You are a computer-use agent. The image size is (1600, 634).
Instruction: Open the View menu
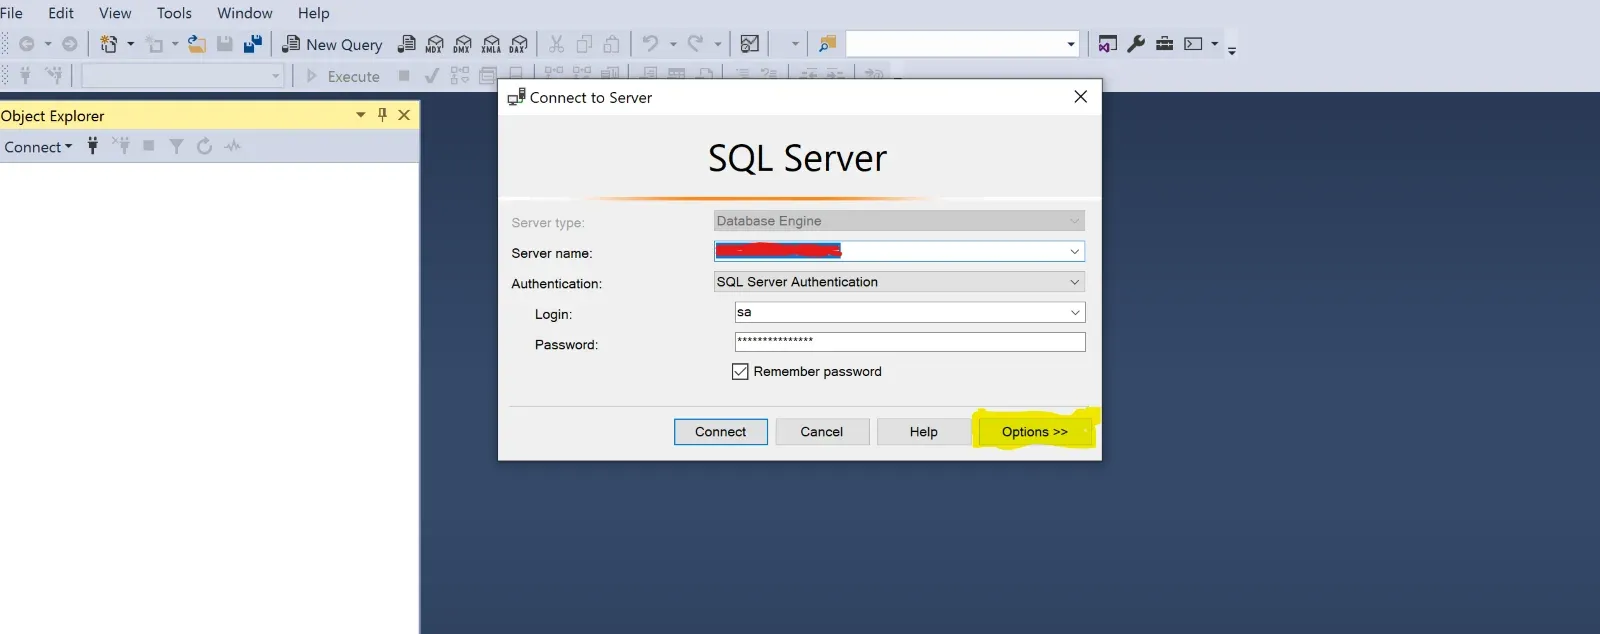(115, 13)
